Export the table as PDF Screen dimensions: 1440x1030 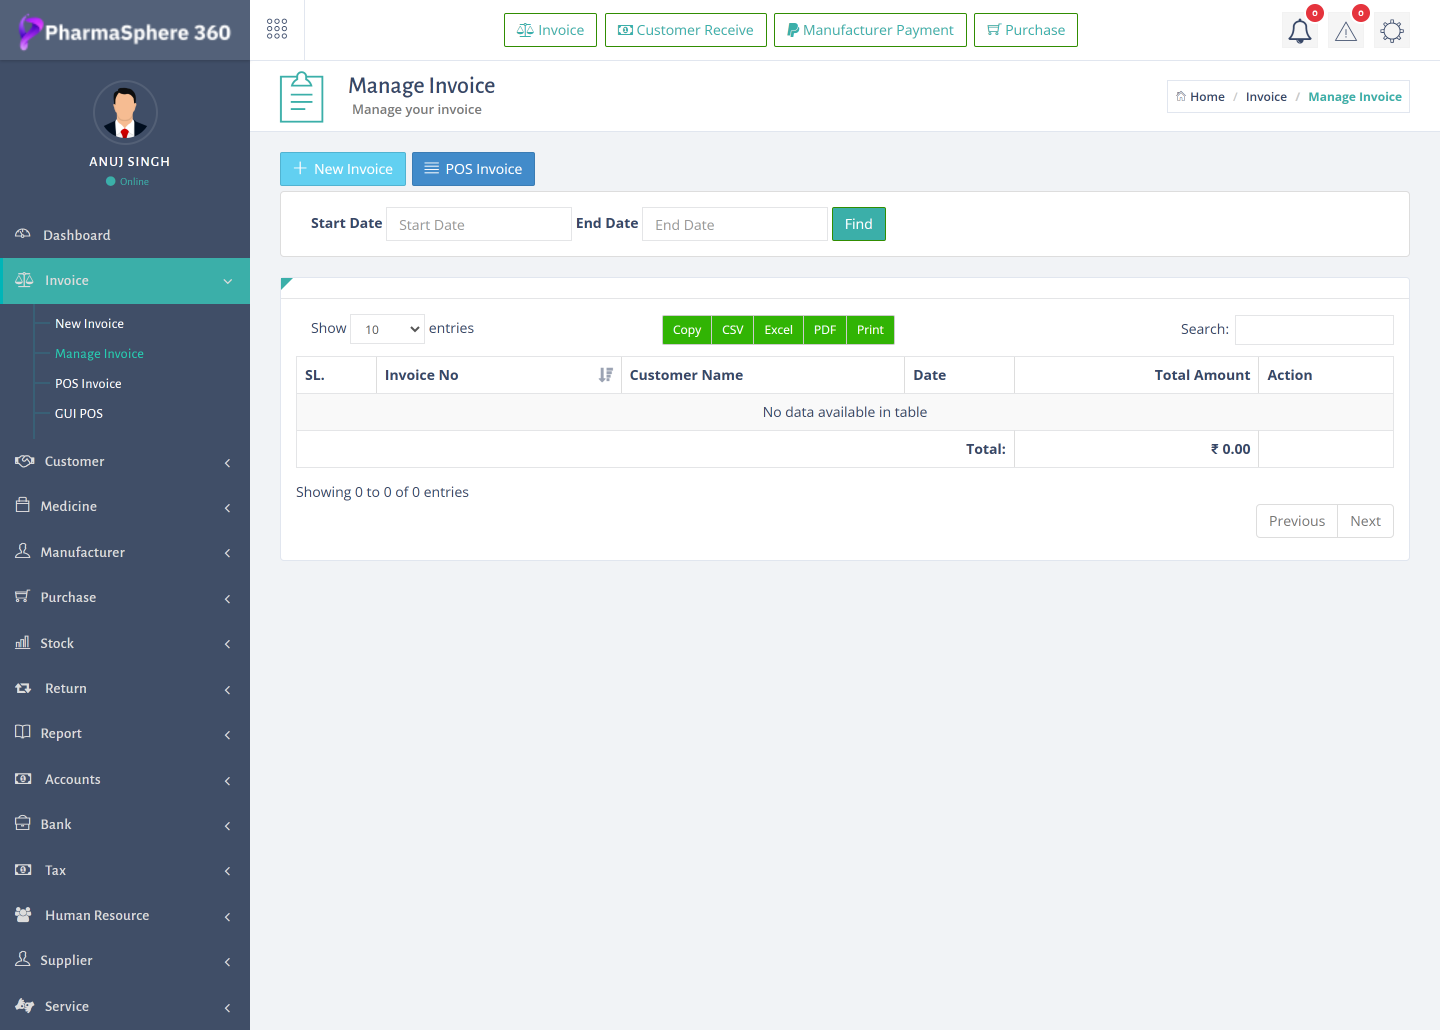[x=824, y=330]
